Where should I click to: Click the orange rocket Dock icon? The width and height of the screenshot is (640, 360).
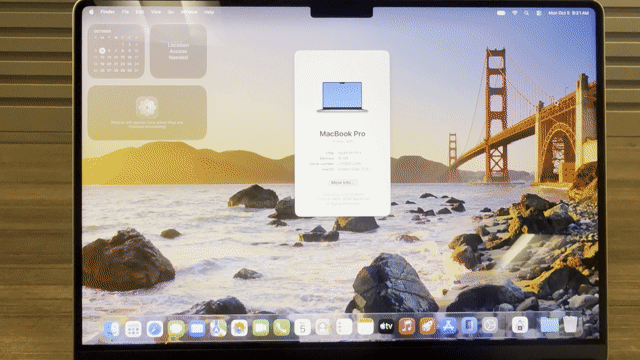coord(427,326)
